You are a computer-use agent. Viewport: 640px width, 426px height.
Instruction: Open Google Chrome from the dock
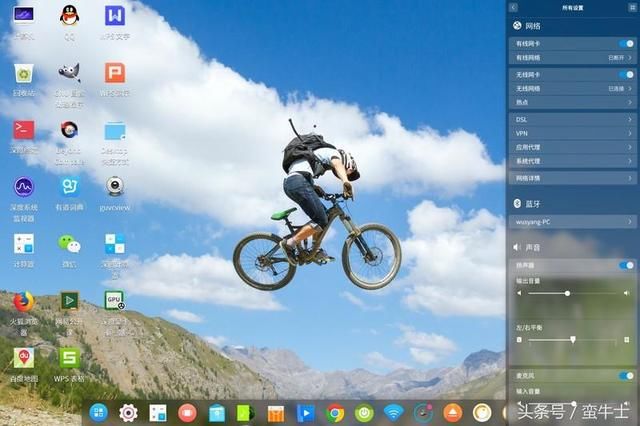coord(335,413)
